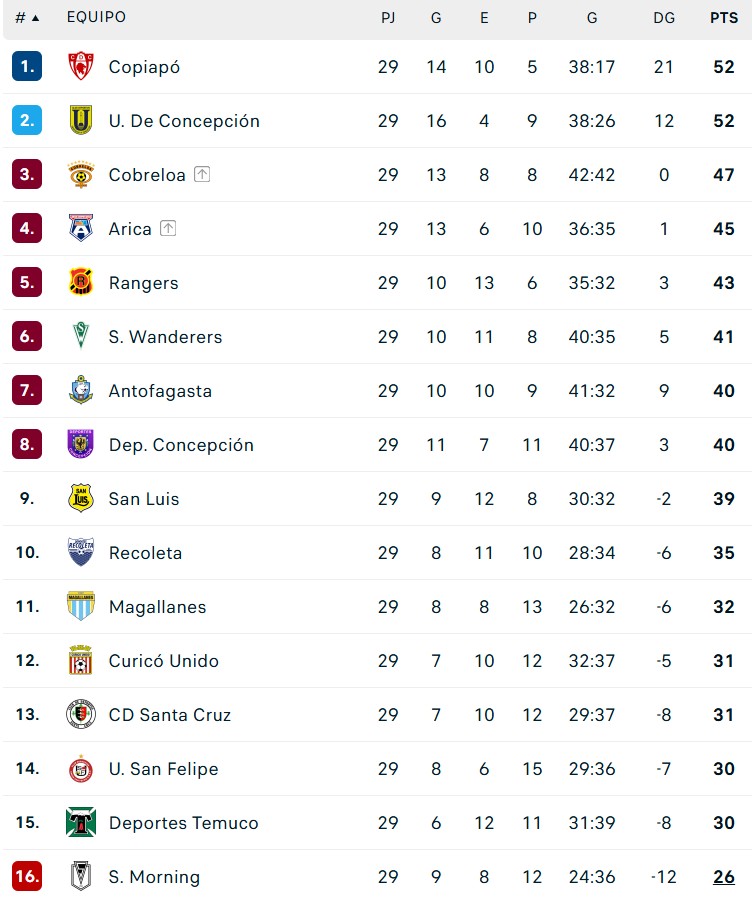Screen dimensions: 752x897
Task: Click the S. Wanderers crest icon
Action: 80,337
